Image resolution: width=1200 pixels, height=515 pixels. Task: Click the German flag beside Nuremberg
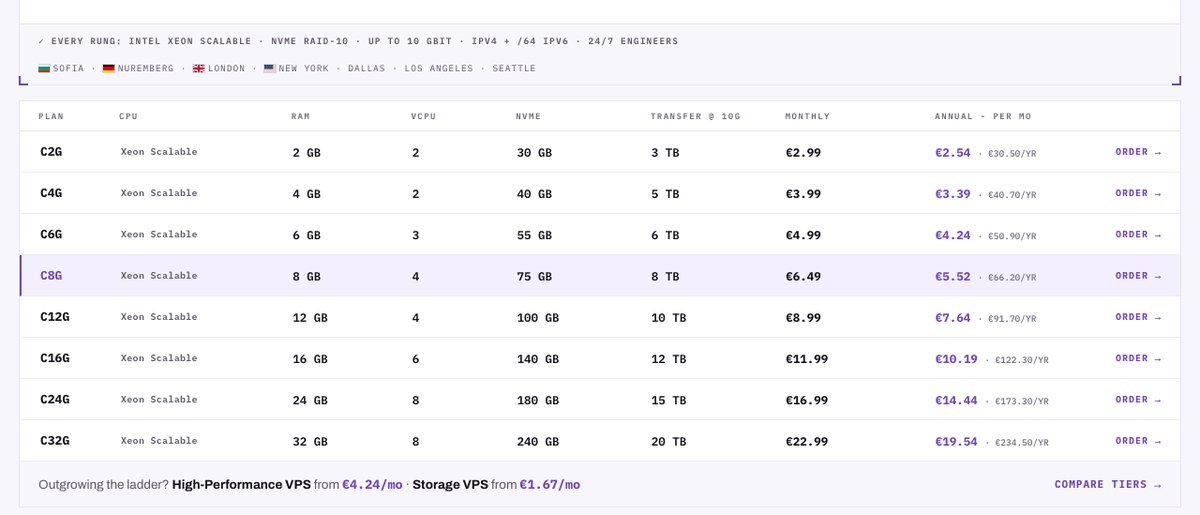(x=109, y=68)
